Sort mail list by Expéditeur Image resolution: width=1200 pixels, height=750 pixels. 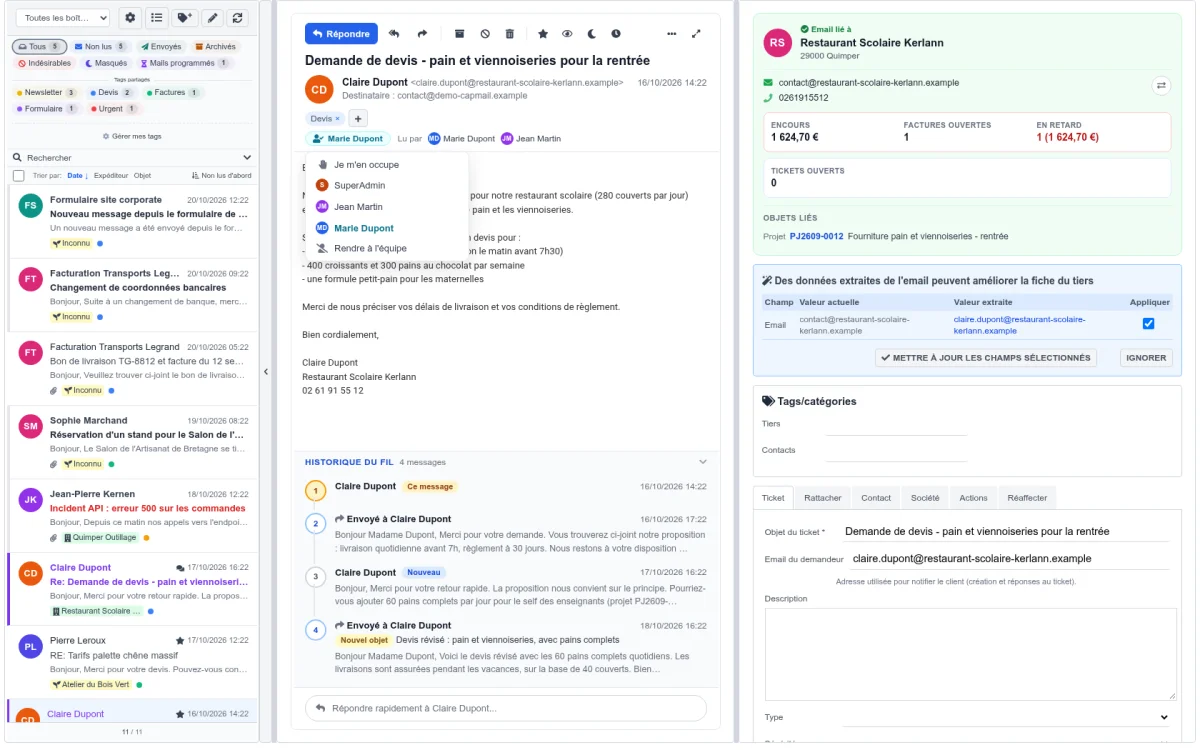[111, 176]
